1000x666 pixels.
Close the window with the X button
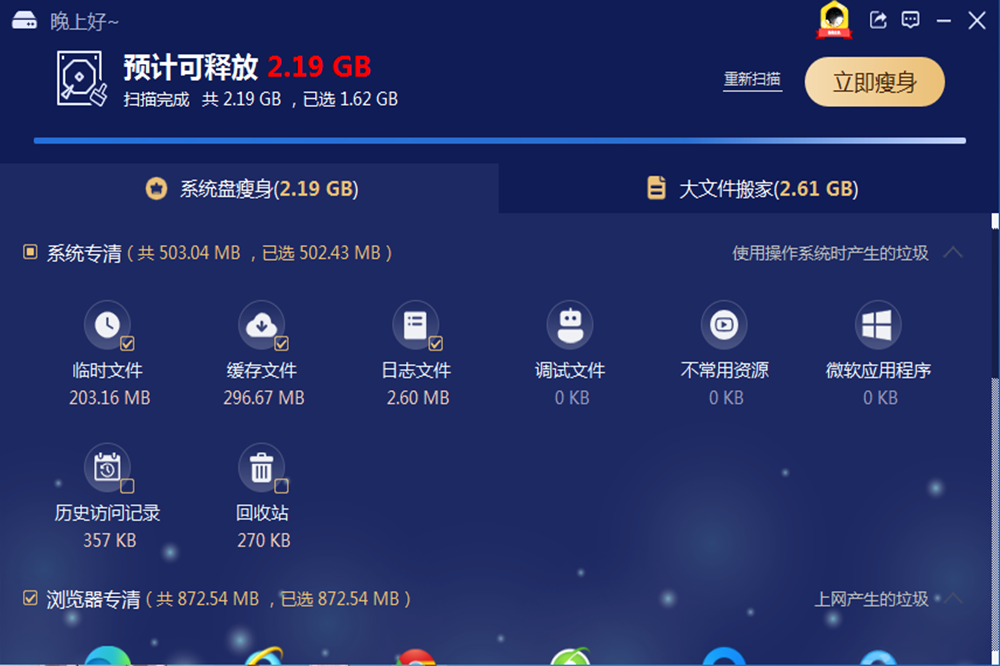(977, 20)
